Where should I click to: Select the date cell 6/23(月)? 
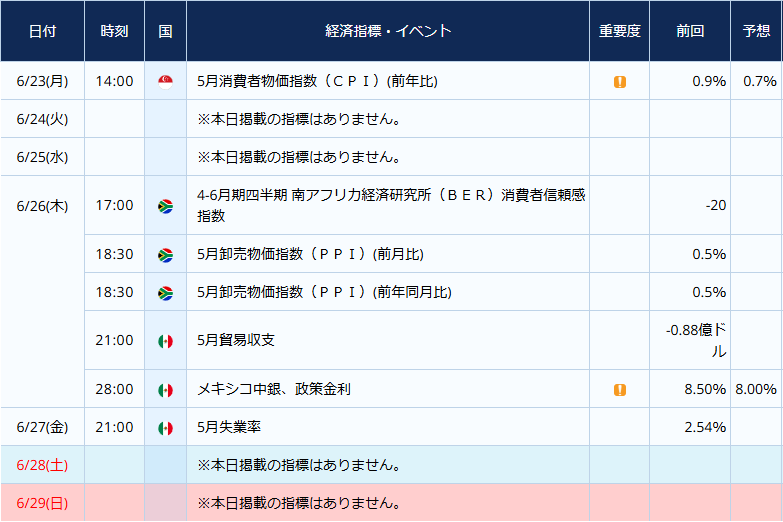42,81
